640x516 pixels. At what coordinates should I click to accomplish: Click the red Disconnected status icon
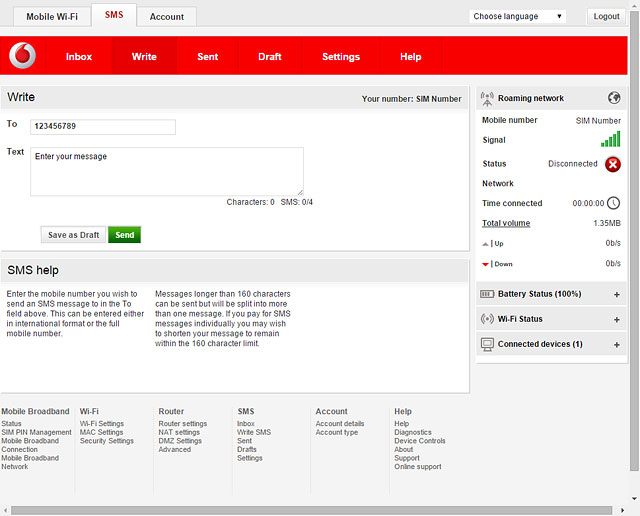point(613,164)
